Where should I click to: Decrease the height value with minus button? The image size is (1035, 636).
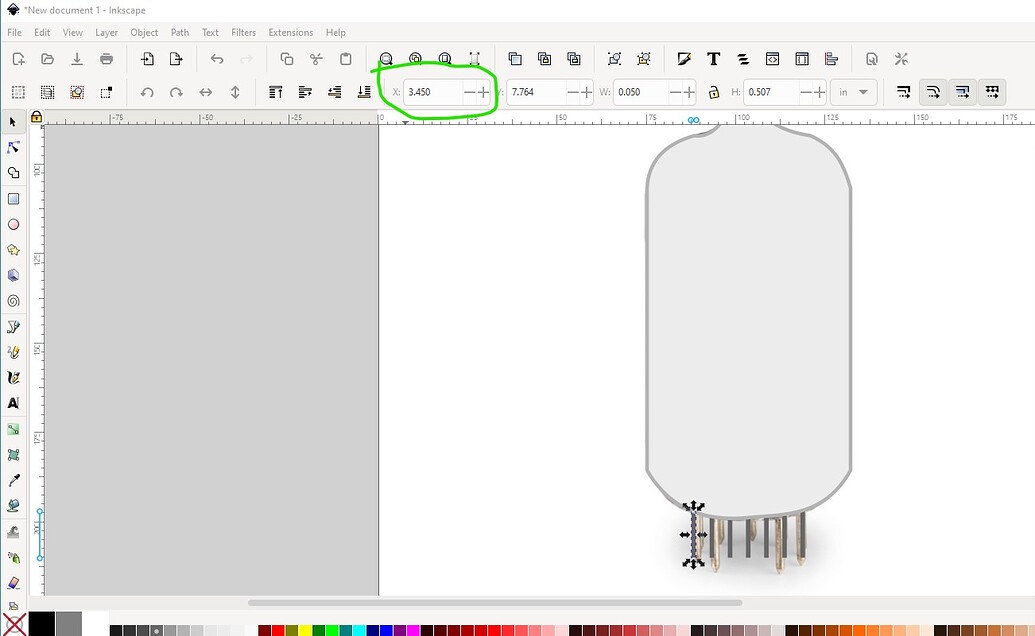tap(806, 92)
